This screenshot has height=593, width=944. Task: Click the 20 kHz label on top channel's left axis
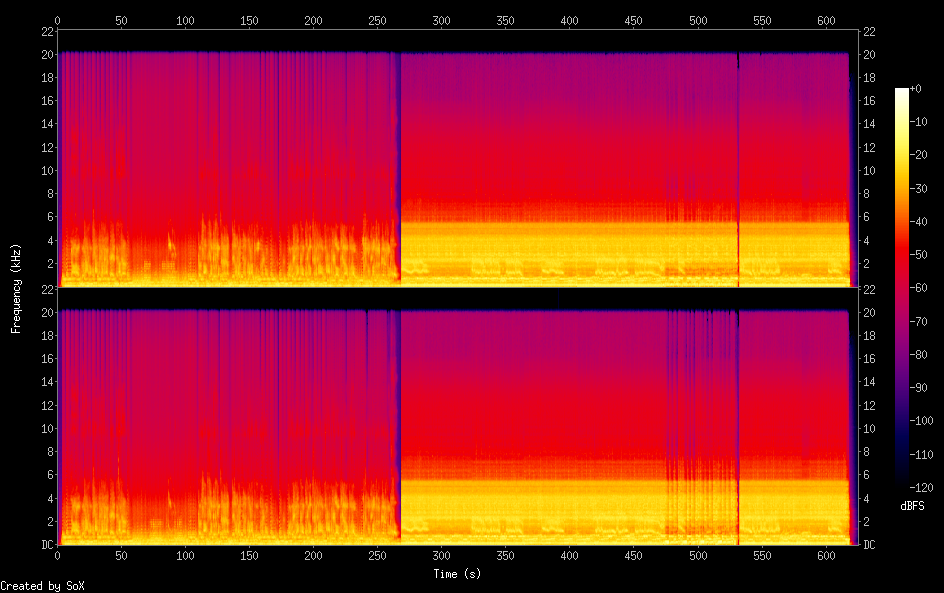[x=45, y=54]
